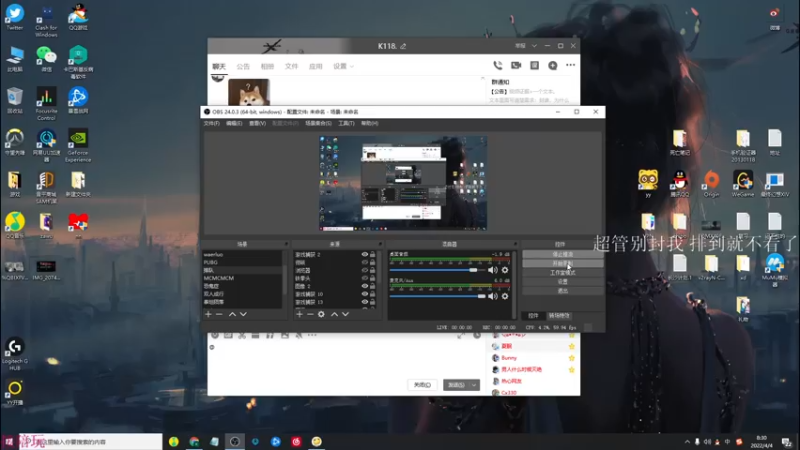The height and width of the screenshot is (450, 800).
Task: Open Clash for Windows desktop icon
Action: pyautogui.click(x=46, y=20)
